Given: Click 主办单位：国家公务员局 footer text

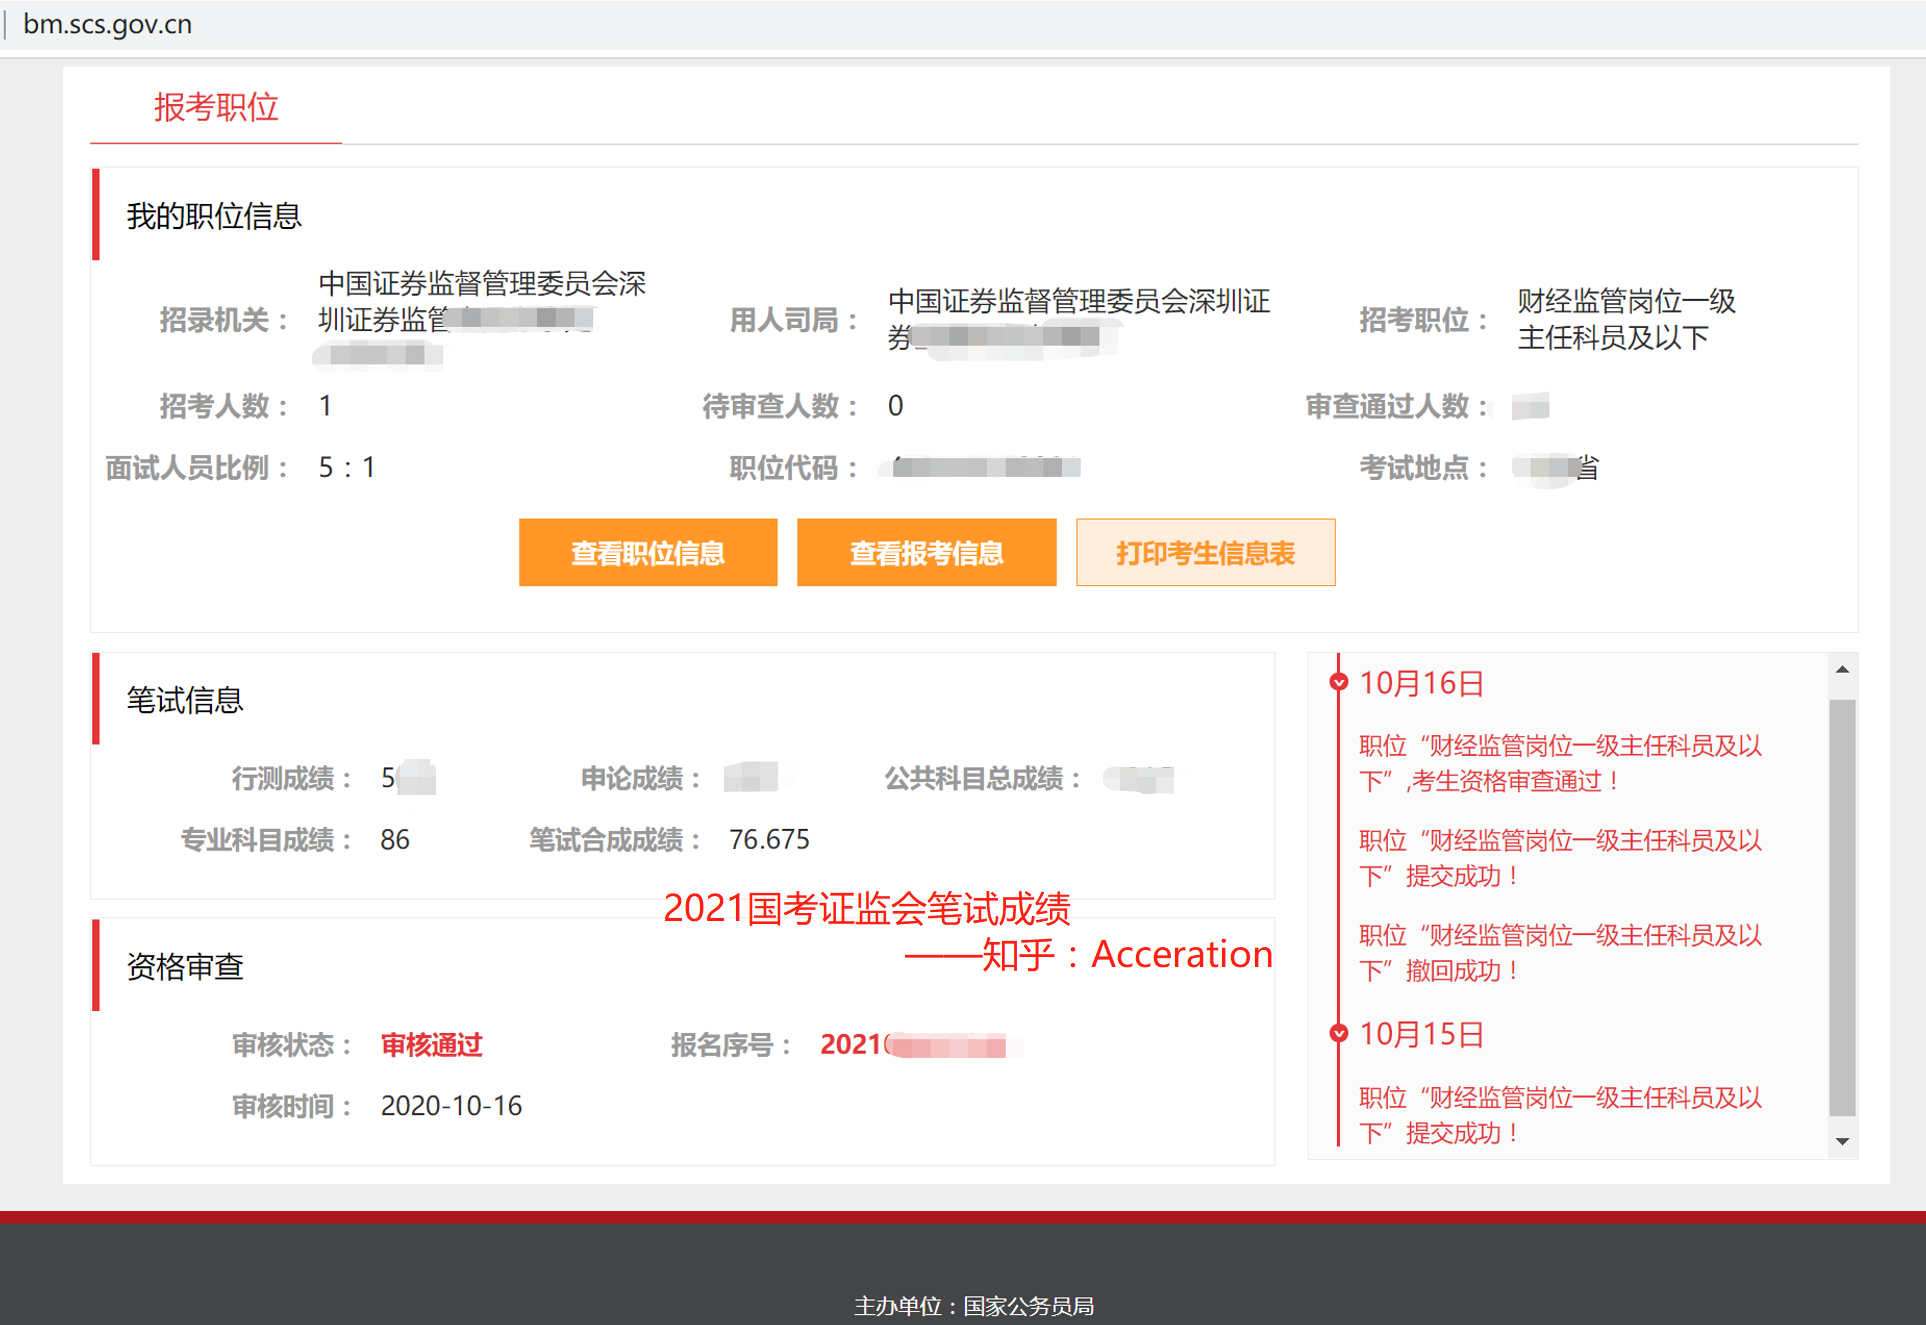Looking at the screenshot, I should point(974,1306).
